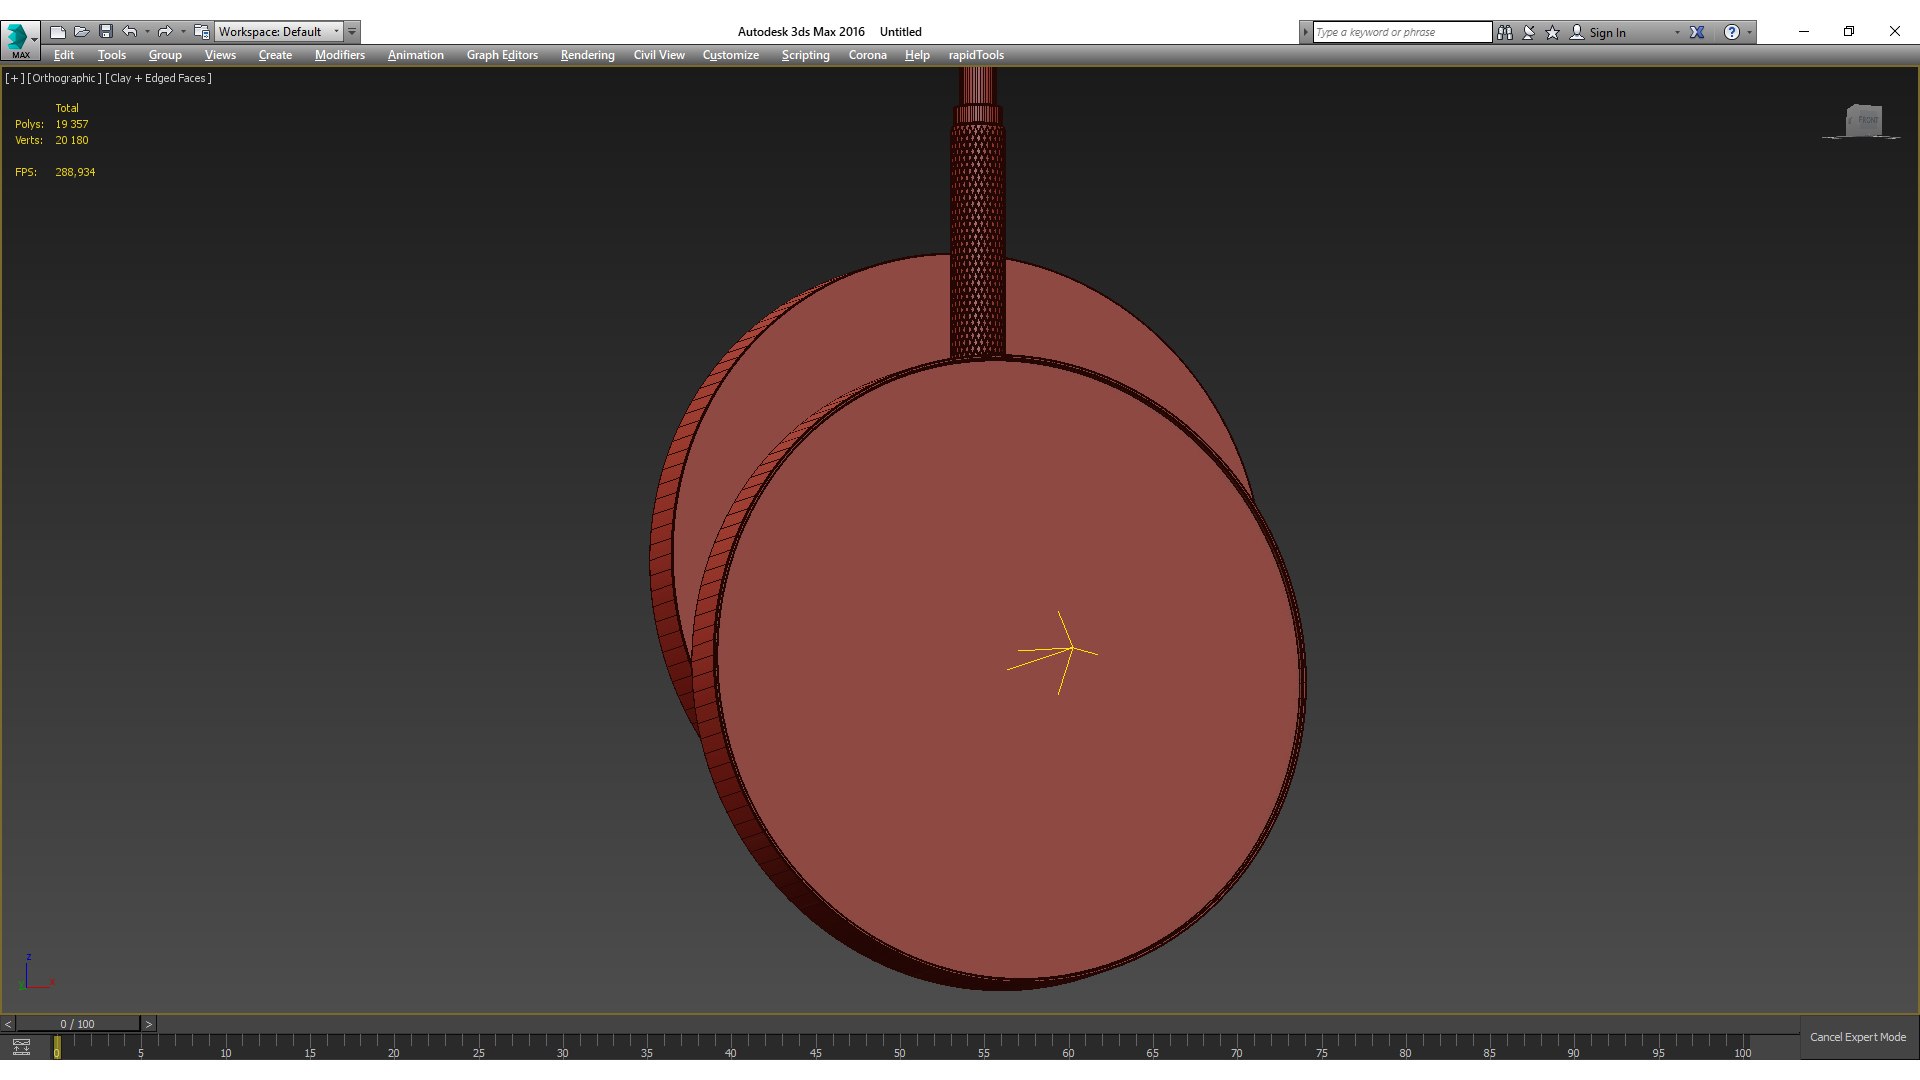Viewport: 1920px width, 1080px height.
Task: Redo the last action
Action: point(165,32)
